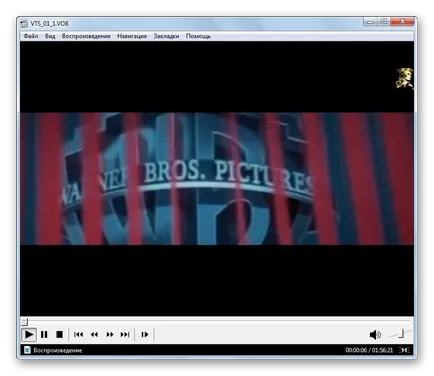Decrease playback speed with rewind button
434x376 pixels.
click(94, 334)
